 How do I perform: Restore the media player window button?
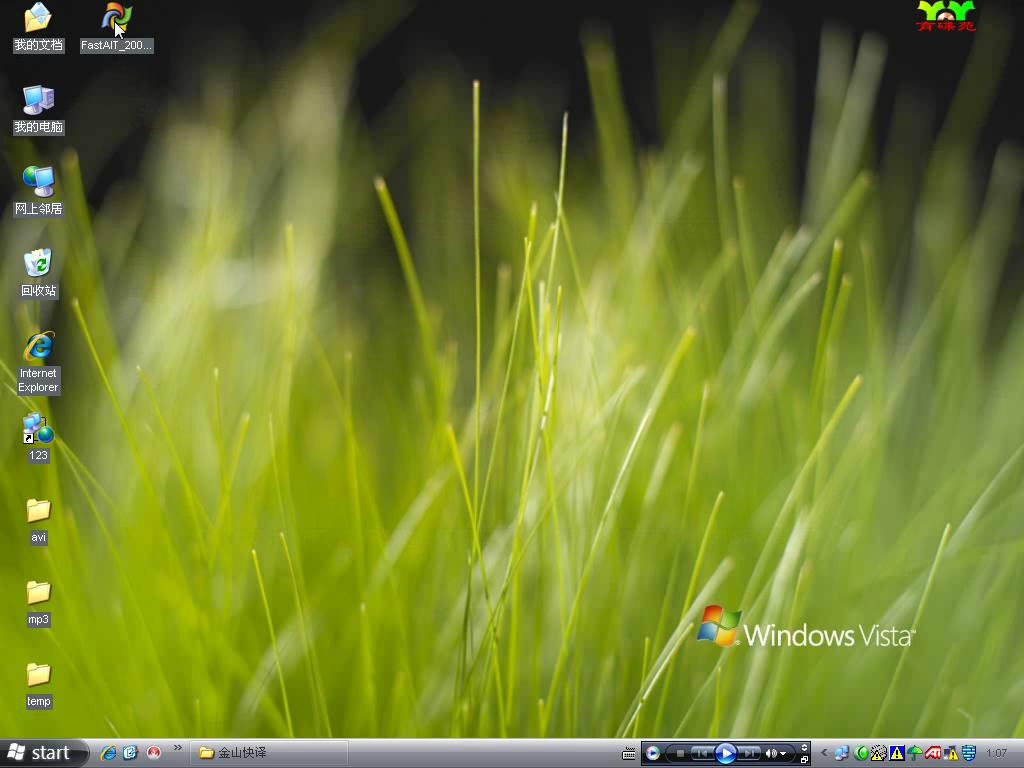click(805, 760)
